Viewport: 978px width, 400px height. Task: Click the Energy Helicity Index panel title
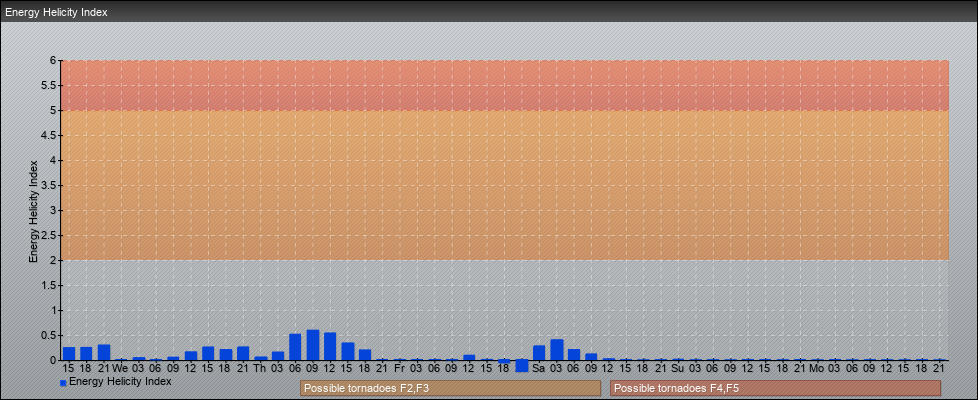pyautogui.click(x=57, y=12)
